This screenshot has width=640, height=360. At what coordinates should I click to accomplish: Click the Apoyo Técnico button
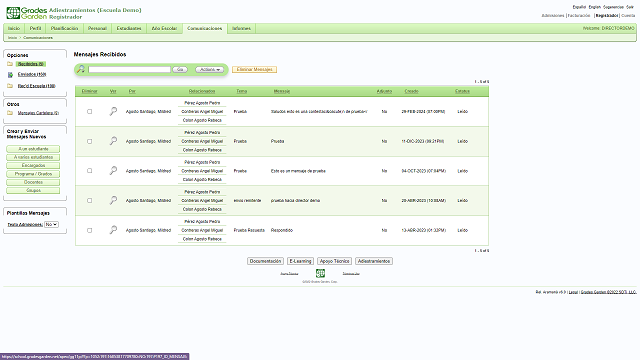pos(334,261)
